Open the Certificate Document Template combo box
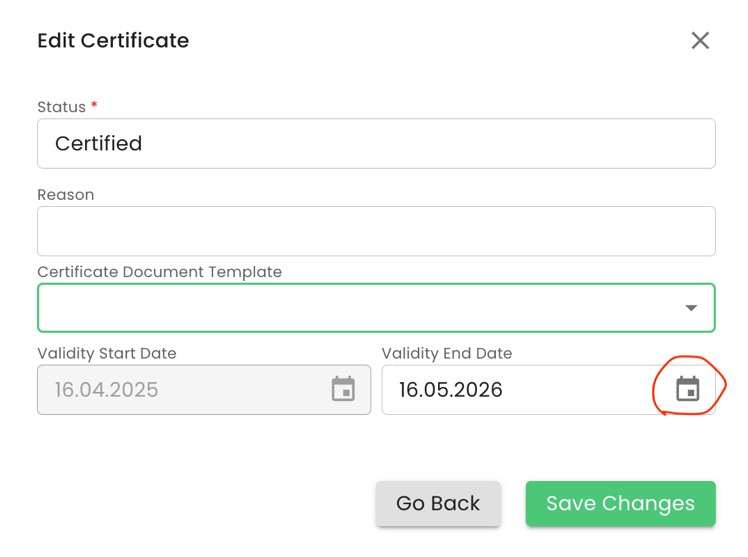This screenshot has width=748, height=557. pos(360,308)
